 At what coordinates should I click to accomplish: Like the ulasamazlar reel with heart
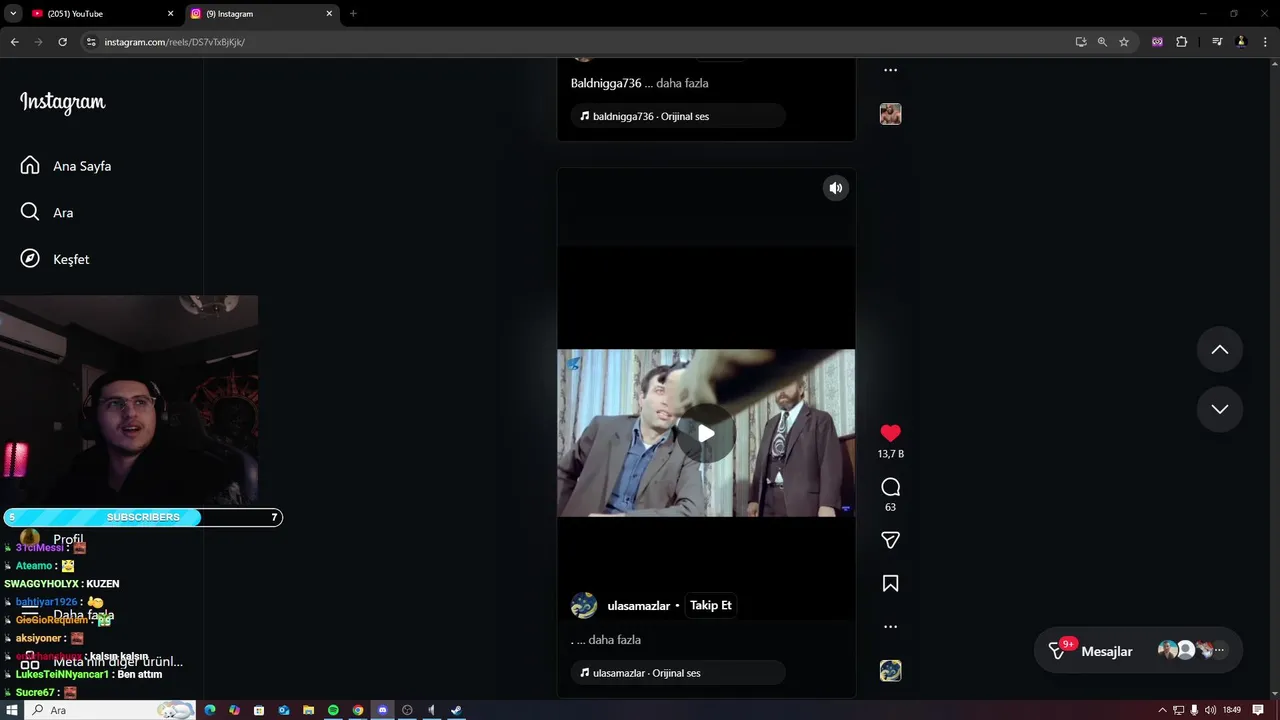click(x=890, y=433)
